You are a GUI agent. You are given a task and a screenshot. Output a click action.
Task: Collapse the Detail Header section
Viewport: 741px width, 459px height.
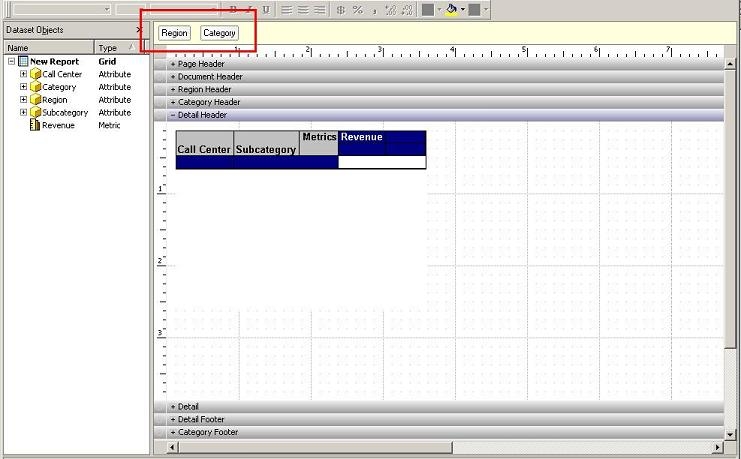tap(173, 115)
